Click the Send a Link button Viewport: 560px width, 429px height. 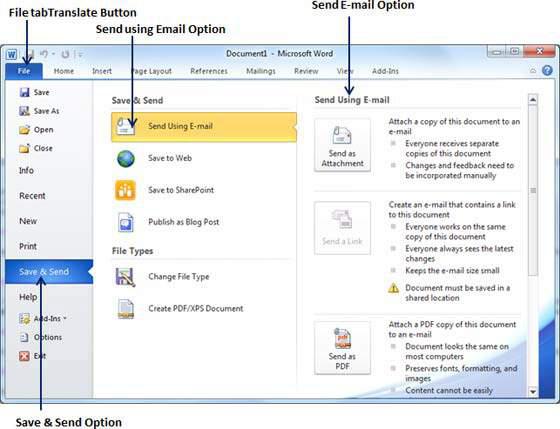click(x=342, y=228)
